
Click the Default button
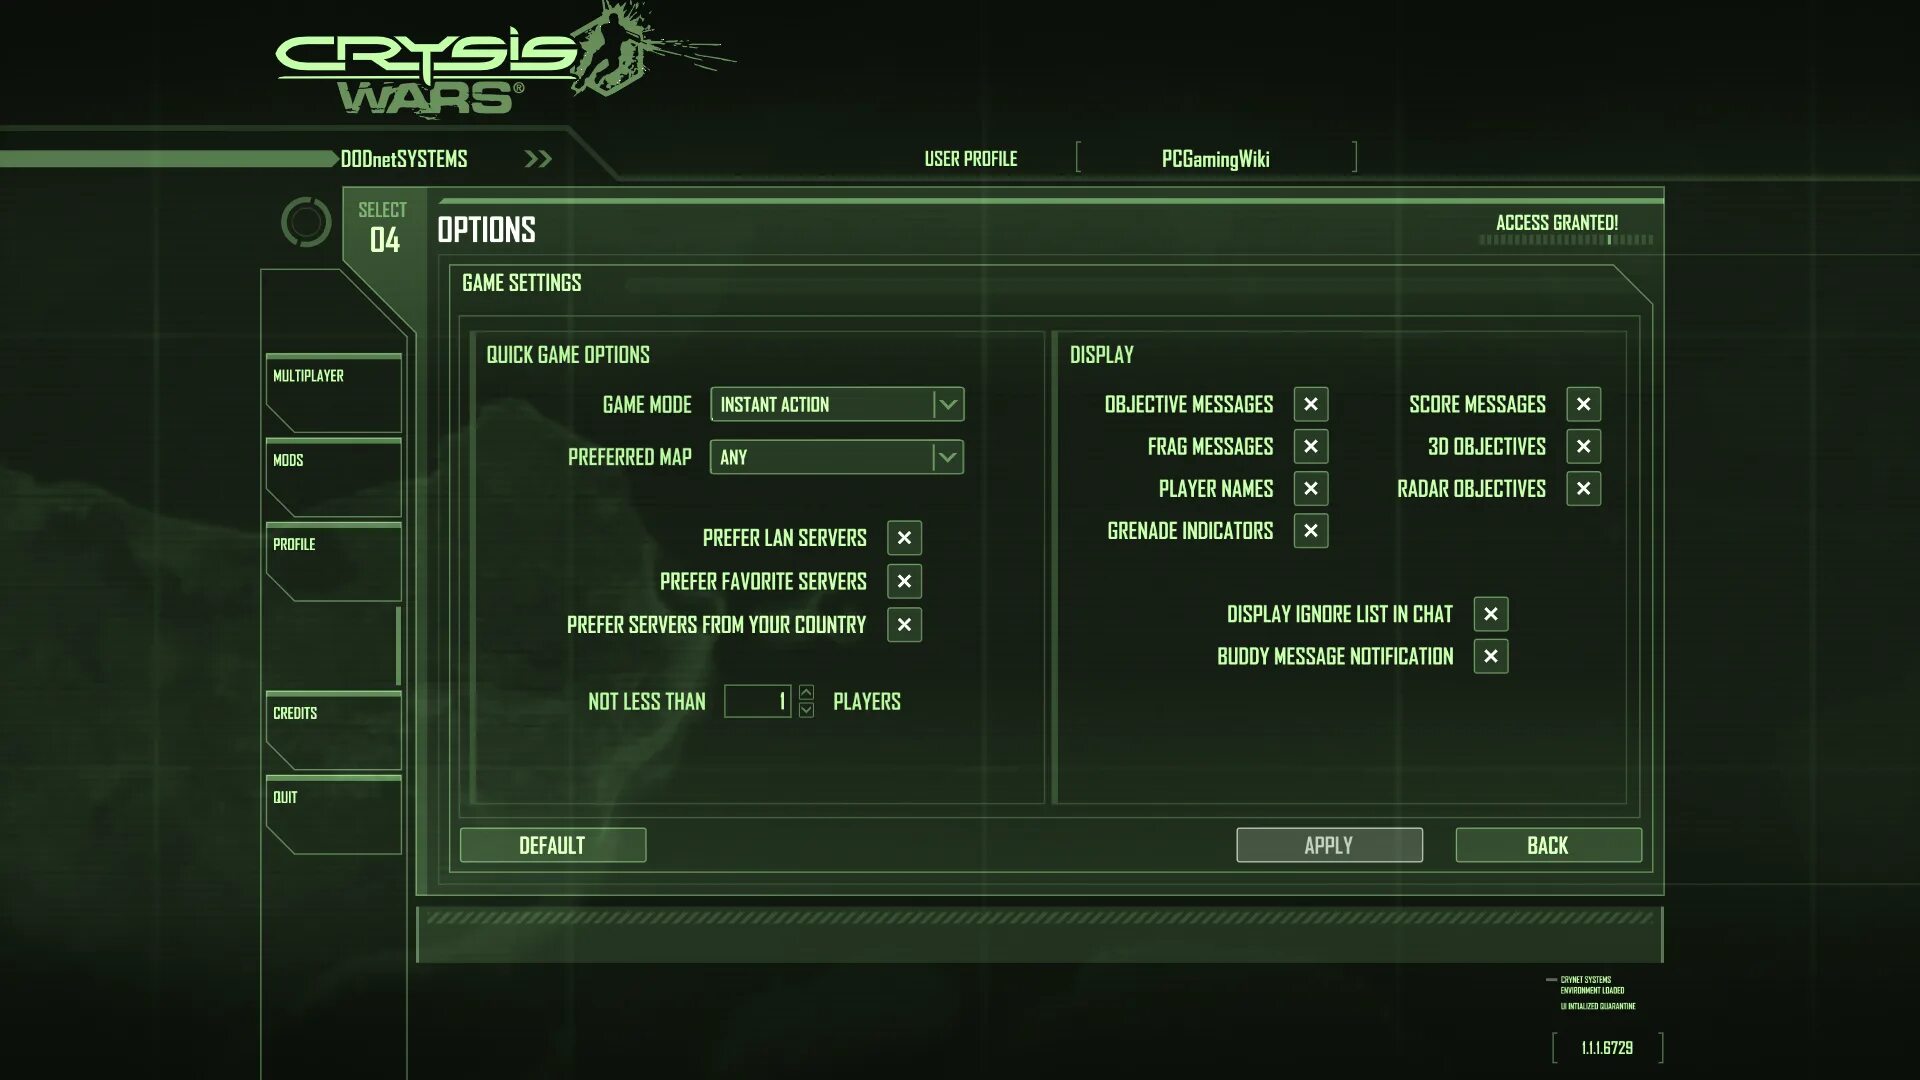point(553,845)
